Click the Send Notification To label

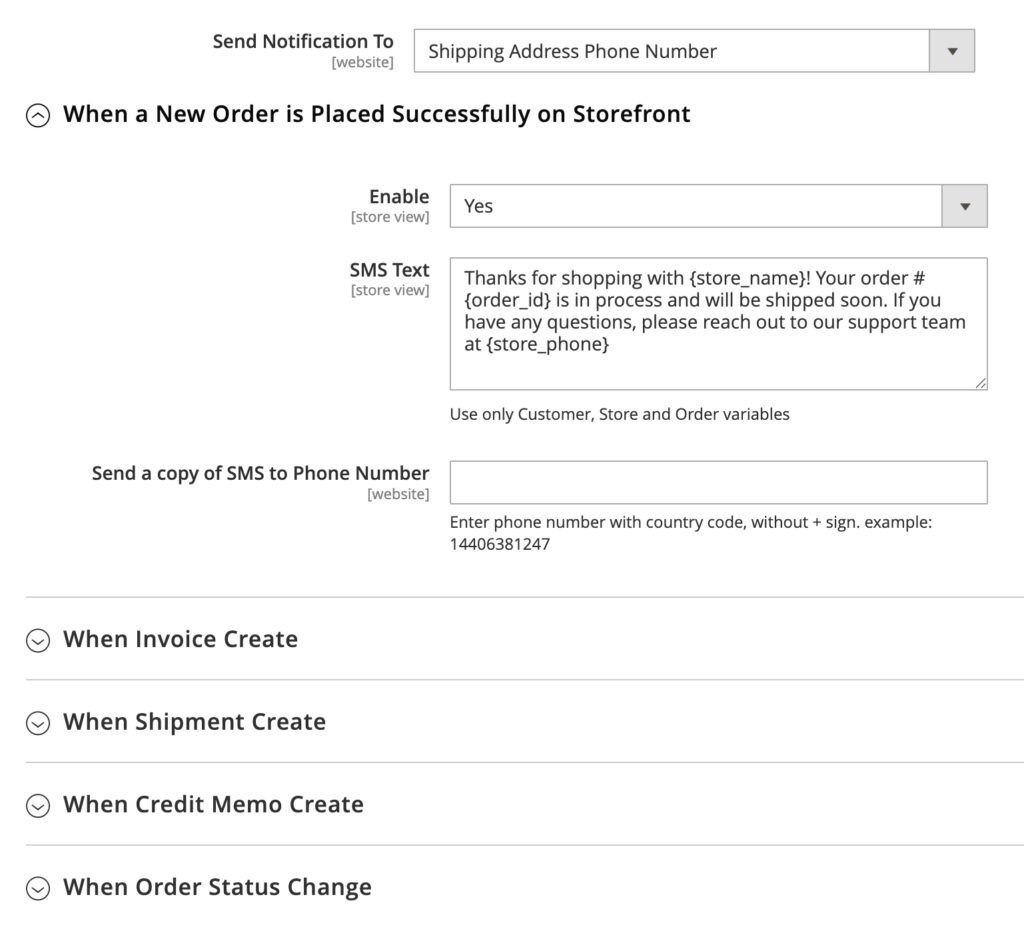tap(303, 42)
